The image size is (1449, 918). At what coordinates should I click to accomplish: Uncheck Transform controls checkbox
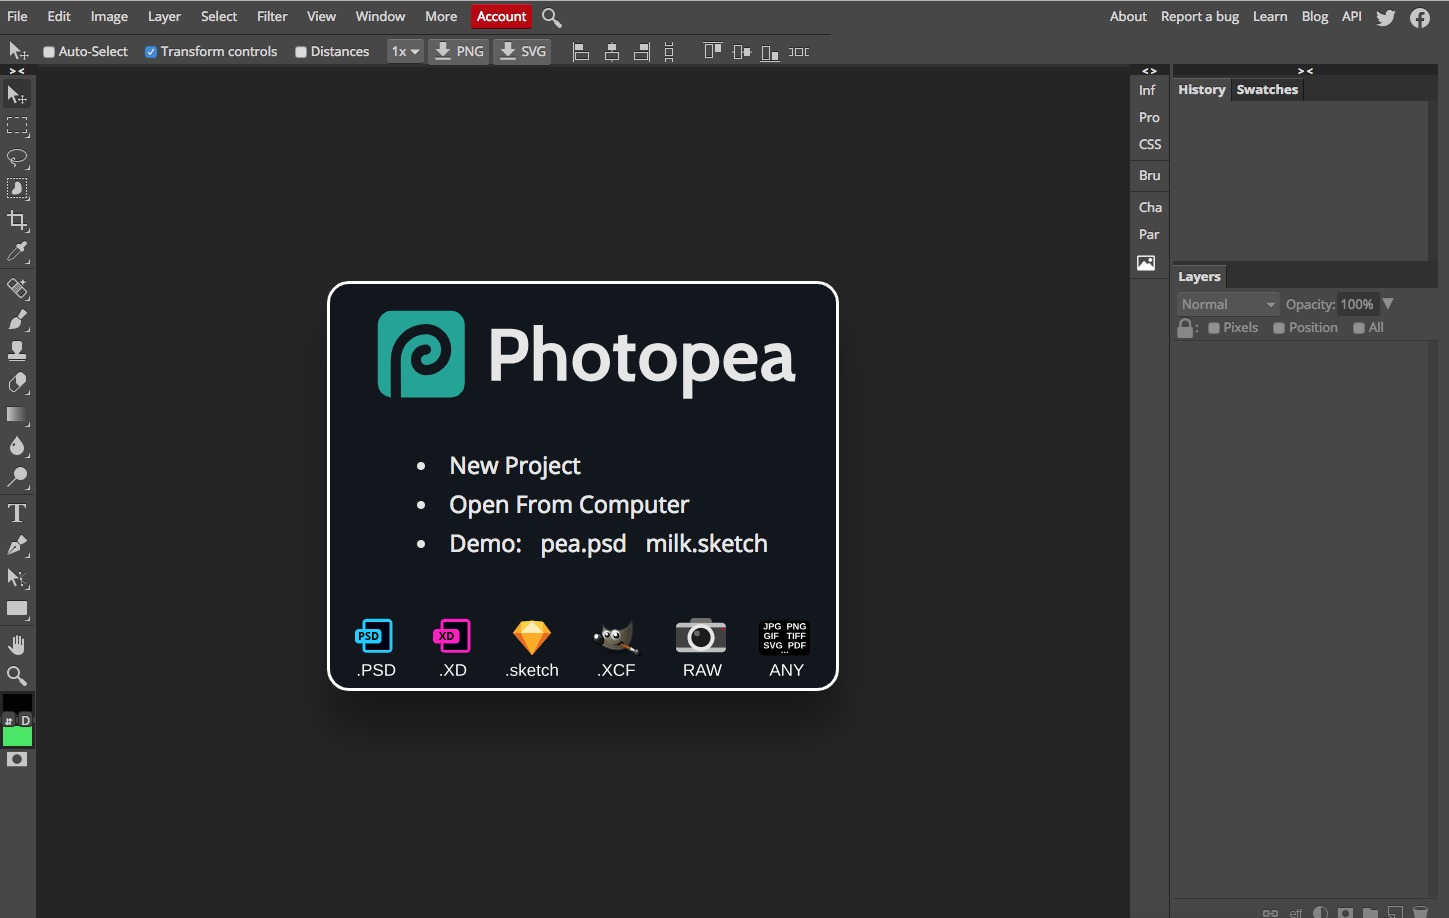coord(151,52)
